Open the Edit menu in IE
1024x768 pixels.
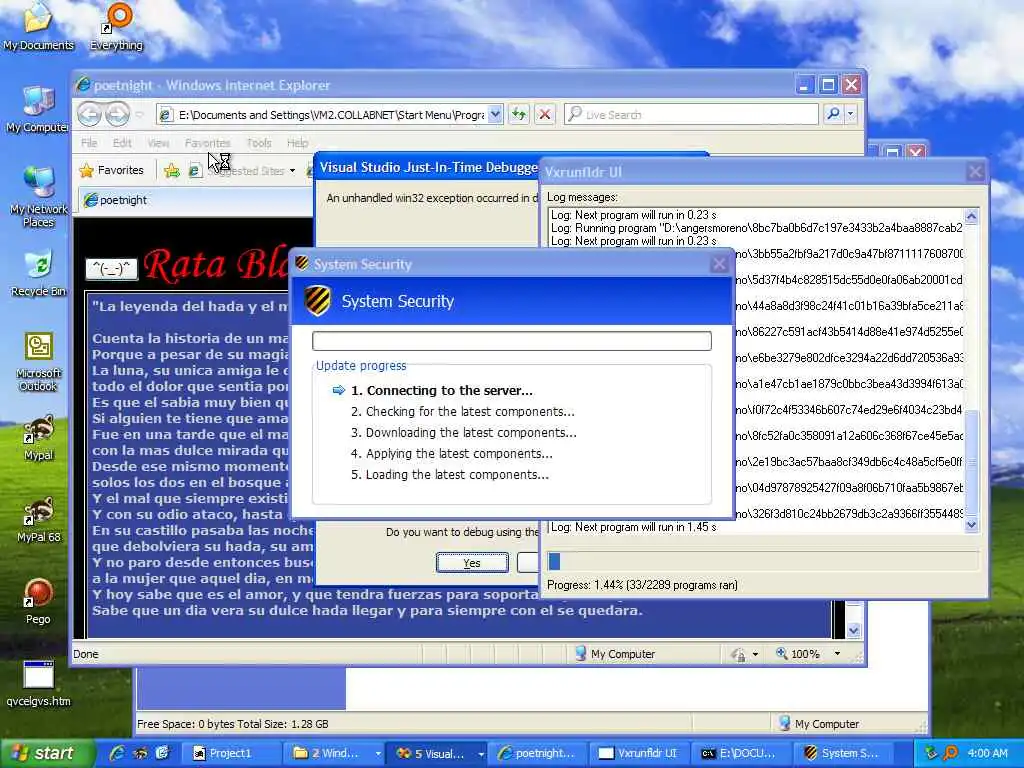(122, 142)
